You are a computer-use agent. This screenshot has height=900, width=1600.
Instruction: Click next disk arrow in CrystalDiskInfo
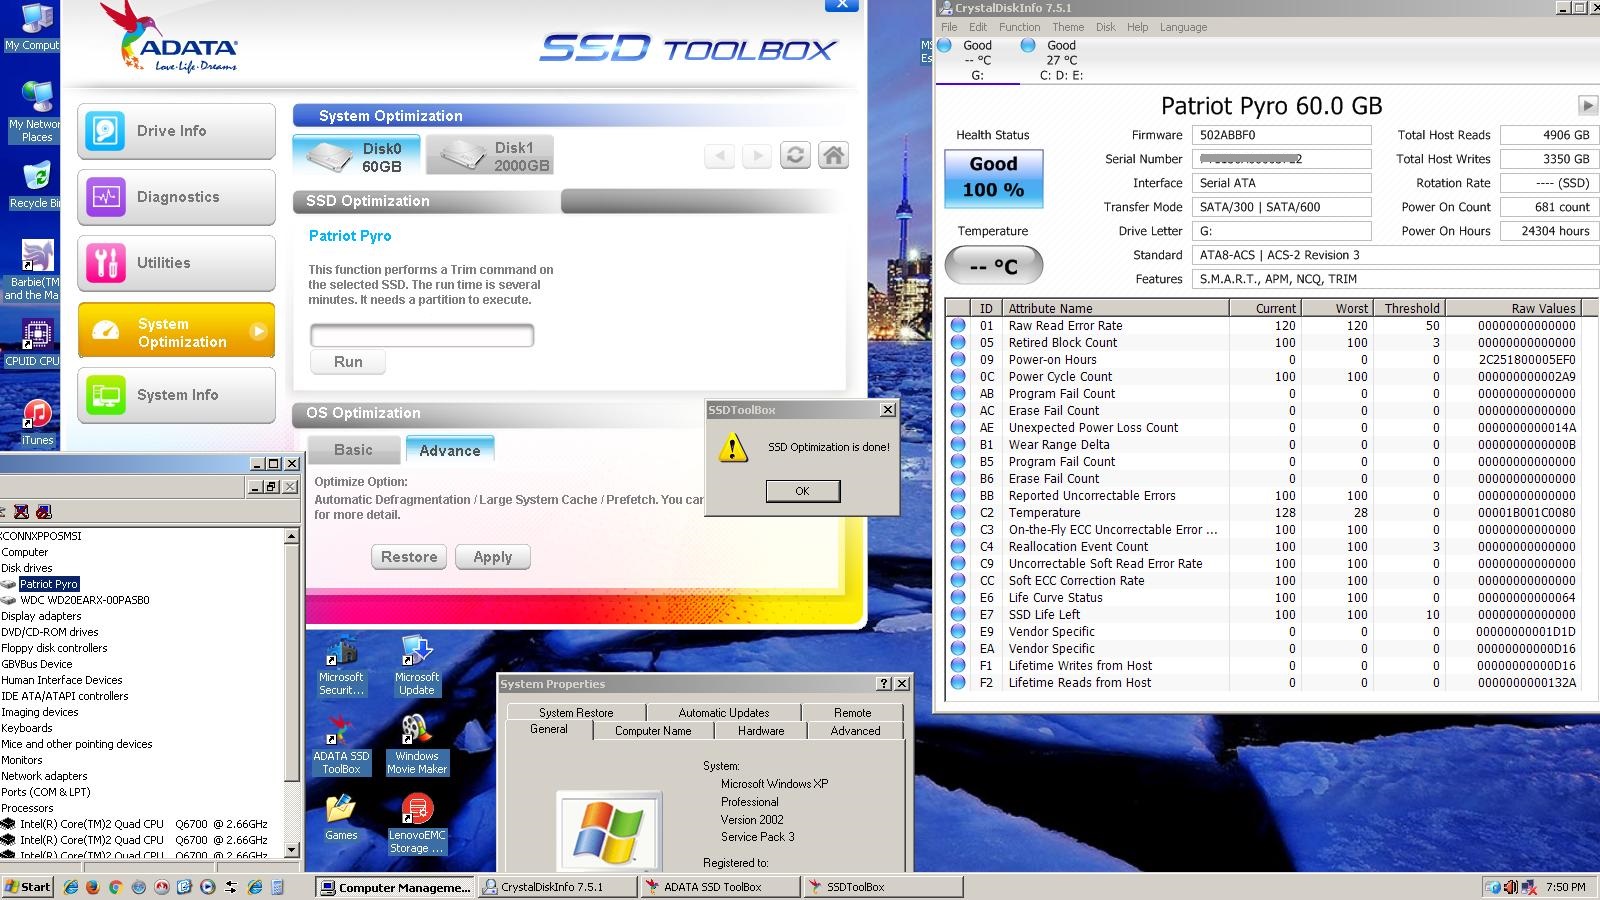[x=1586, y=105]
